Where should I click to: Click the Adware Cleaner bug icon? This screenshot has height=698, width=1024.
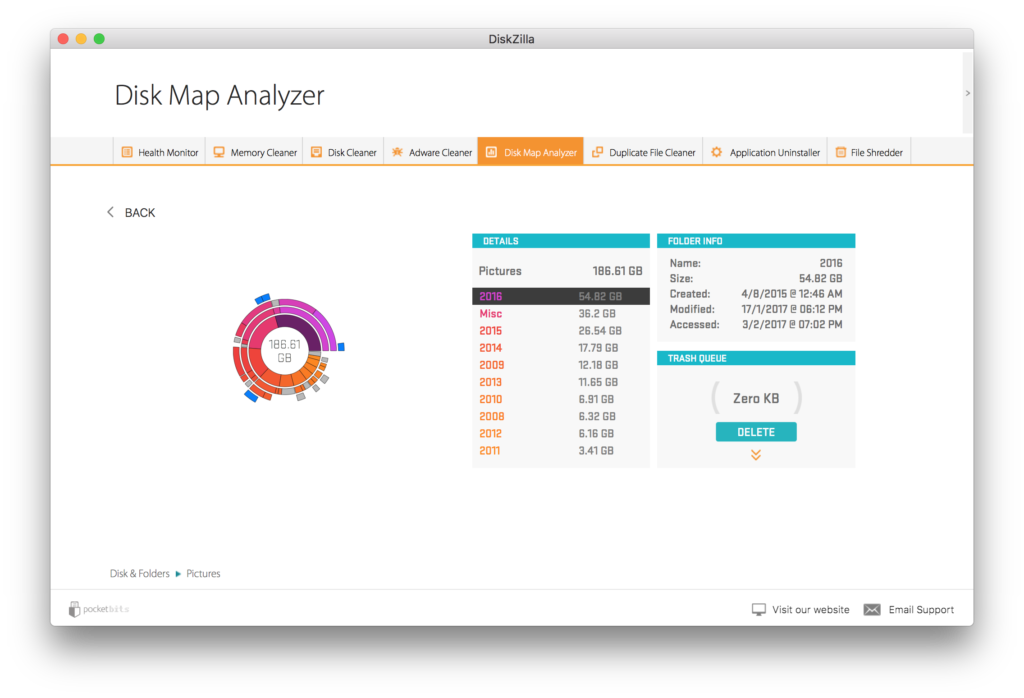[397, 152]
